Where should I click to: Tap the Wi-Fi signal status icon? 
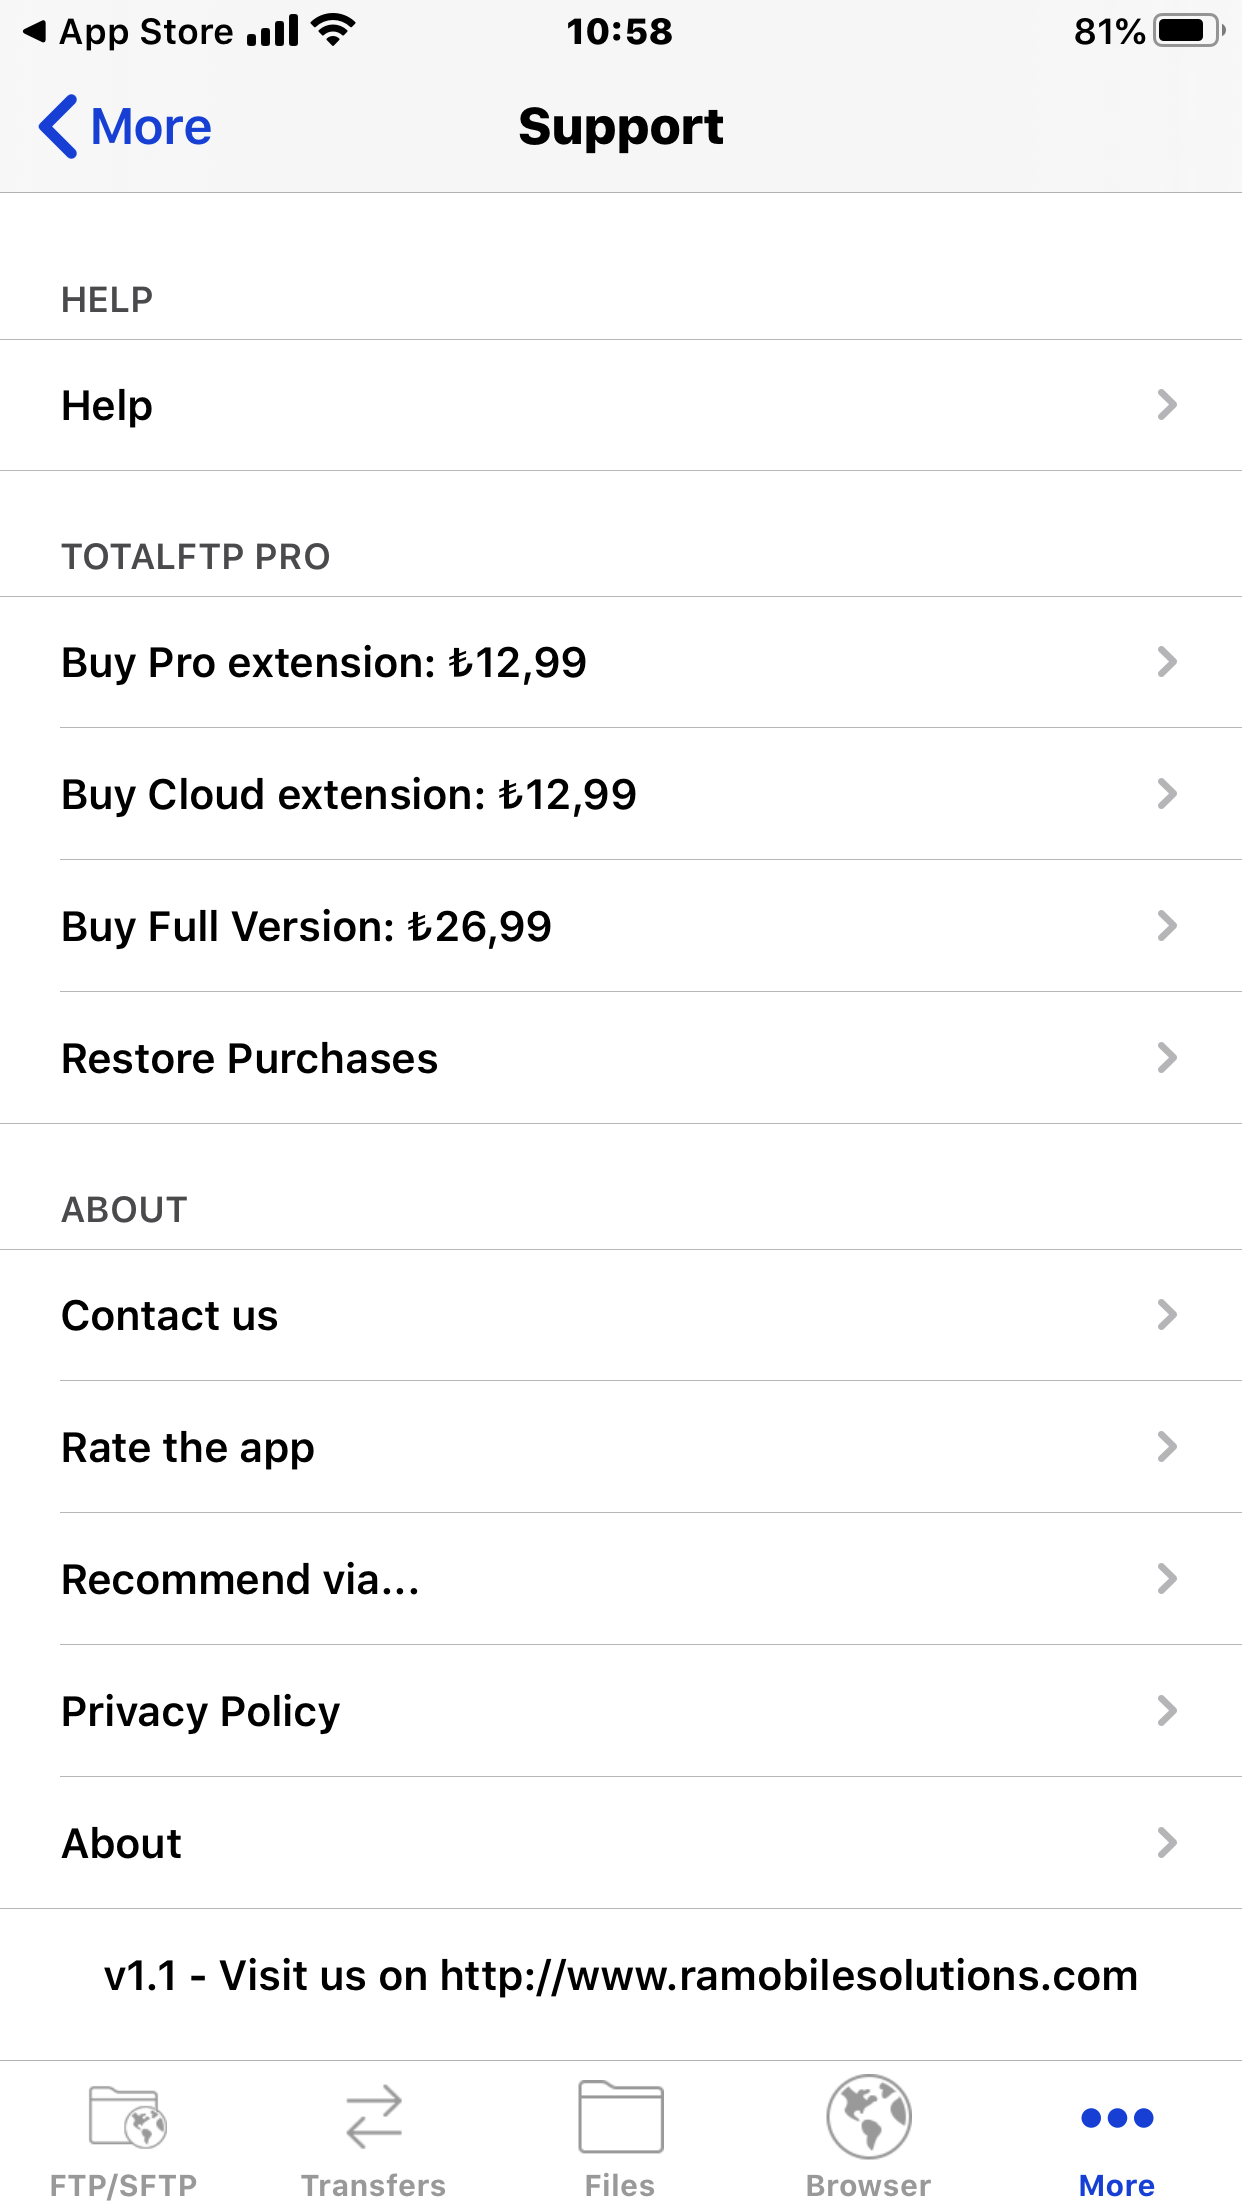tap(333, 31)
